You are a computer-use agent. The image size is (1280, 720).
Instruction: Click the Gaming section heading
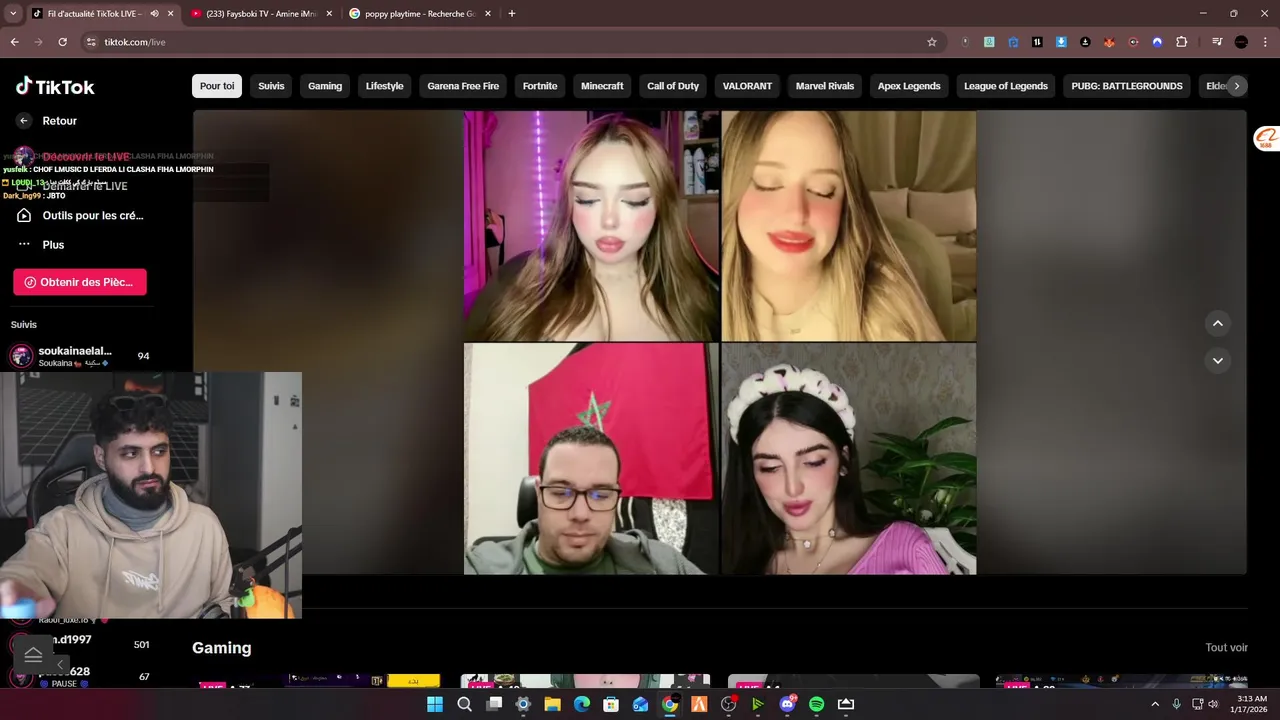pos(222,648)
